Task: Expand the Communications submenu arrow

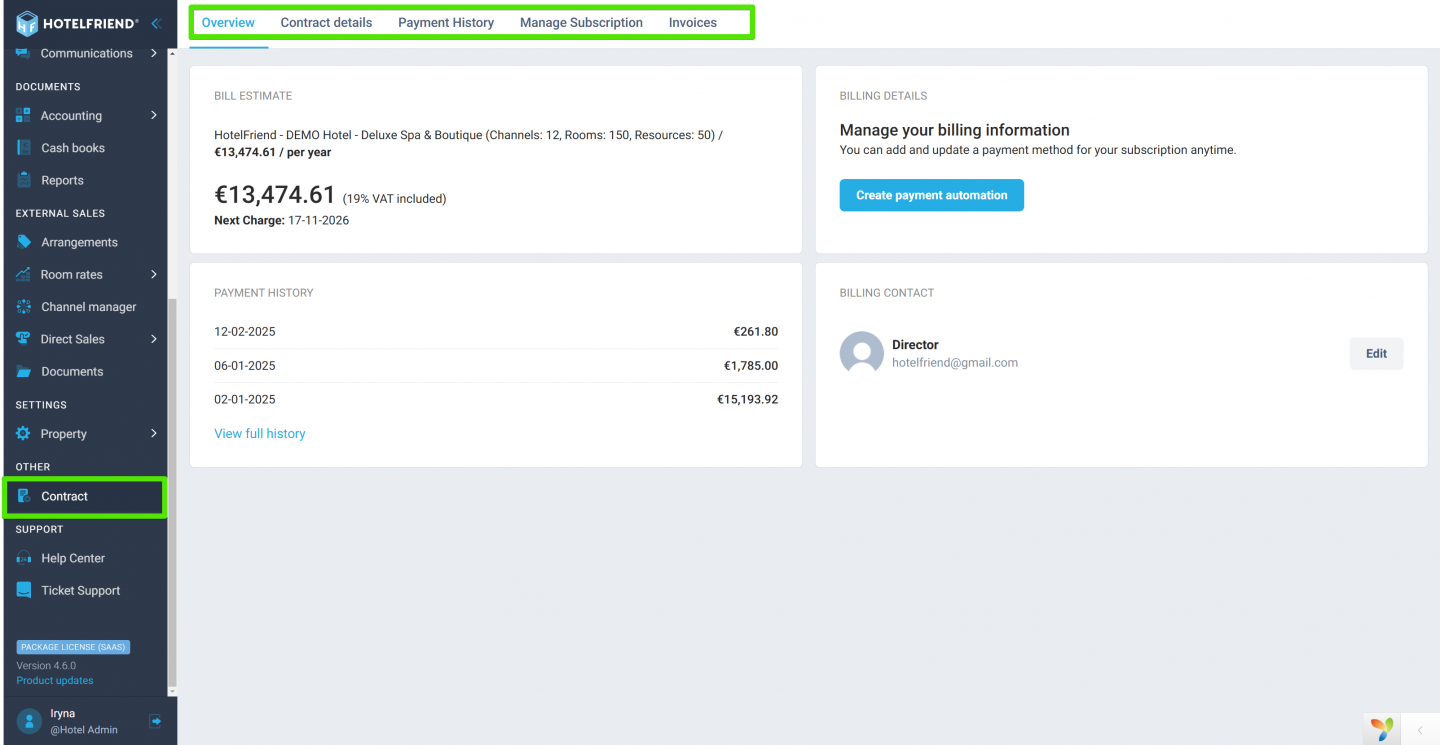Action: [154, 53]
